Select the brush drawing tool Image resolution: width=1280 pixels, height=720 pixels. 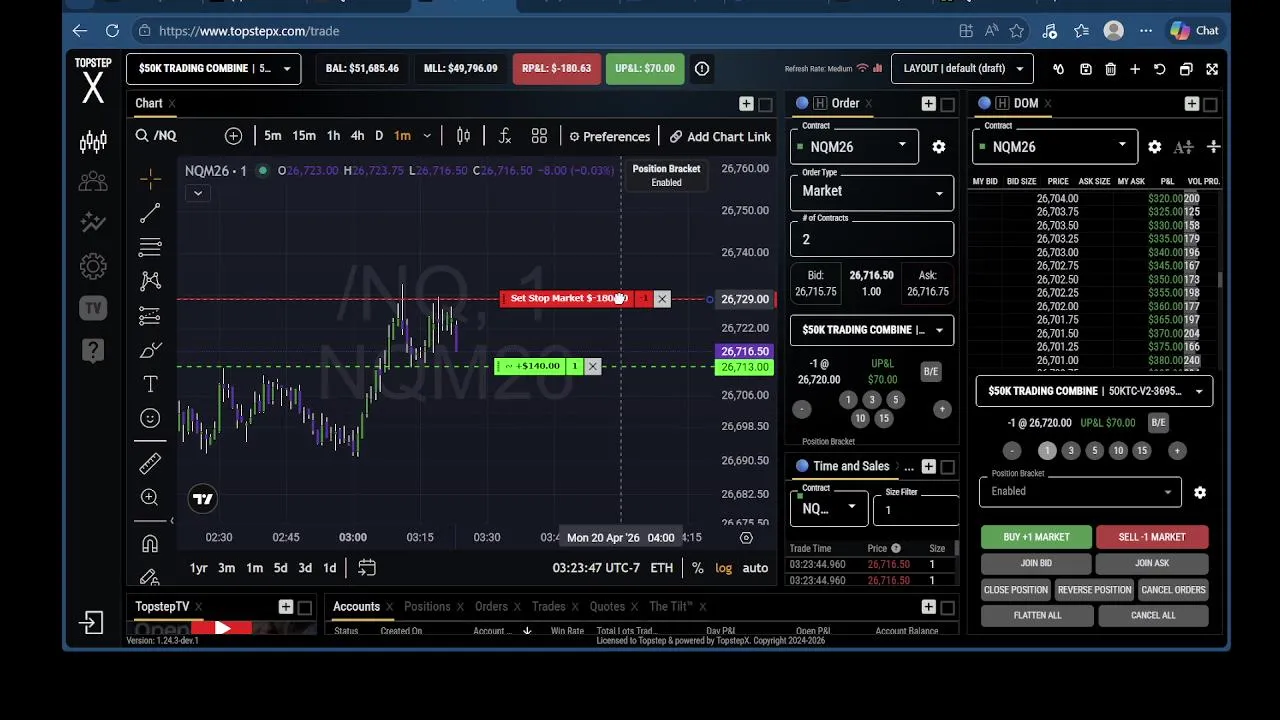pyautogui.click(x=150, y=350)
